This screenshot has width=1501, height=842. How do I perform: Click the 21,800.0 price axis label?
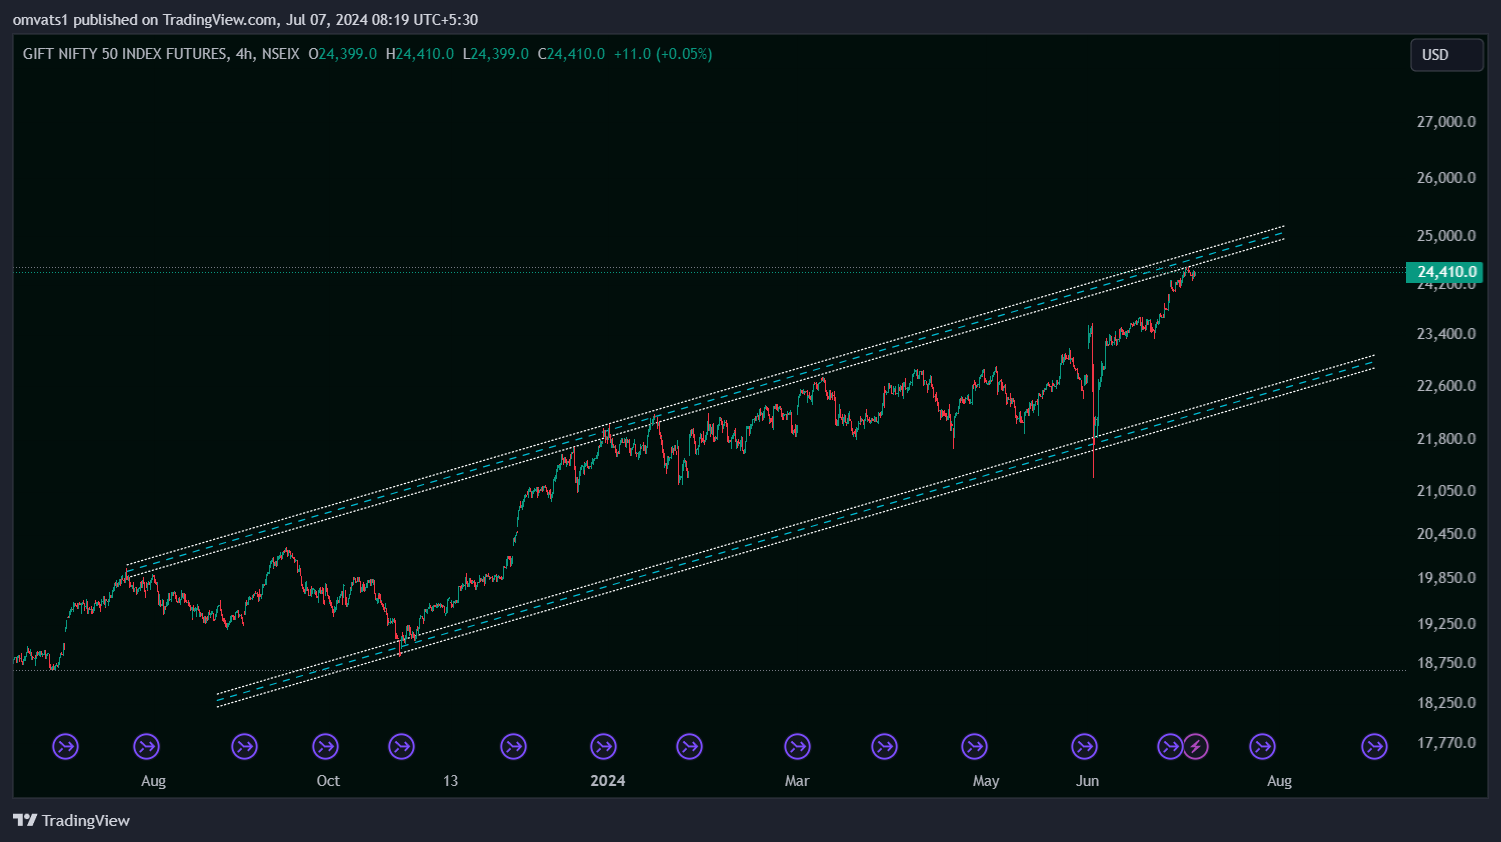click(1446, 439)
